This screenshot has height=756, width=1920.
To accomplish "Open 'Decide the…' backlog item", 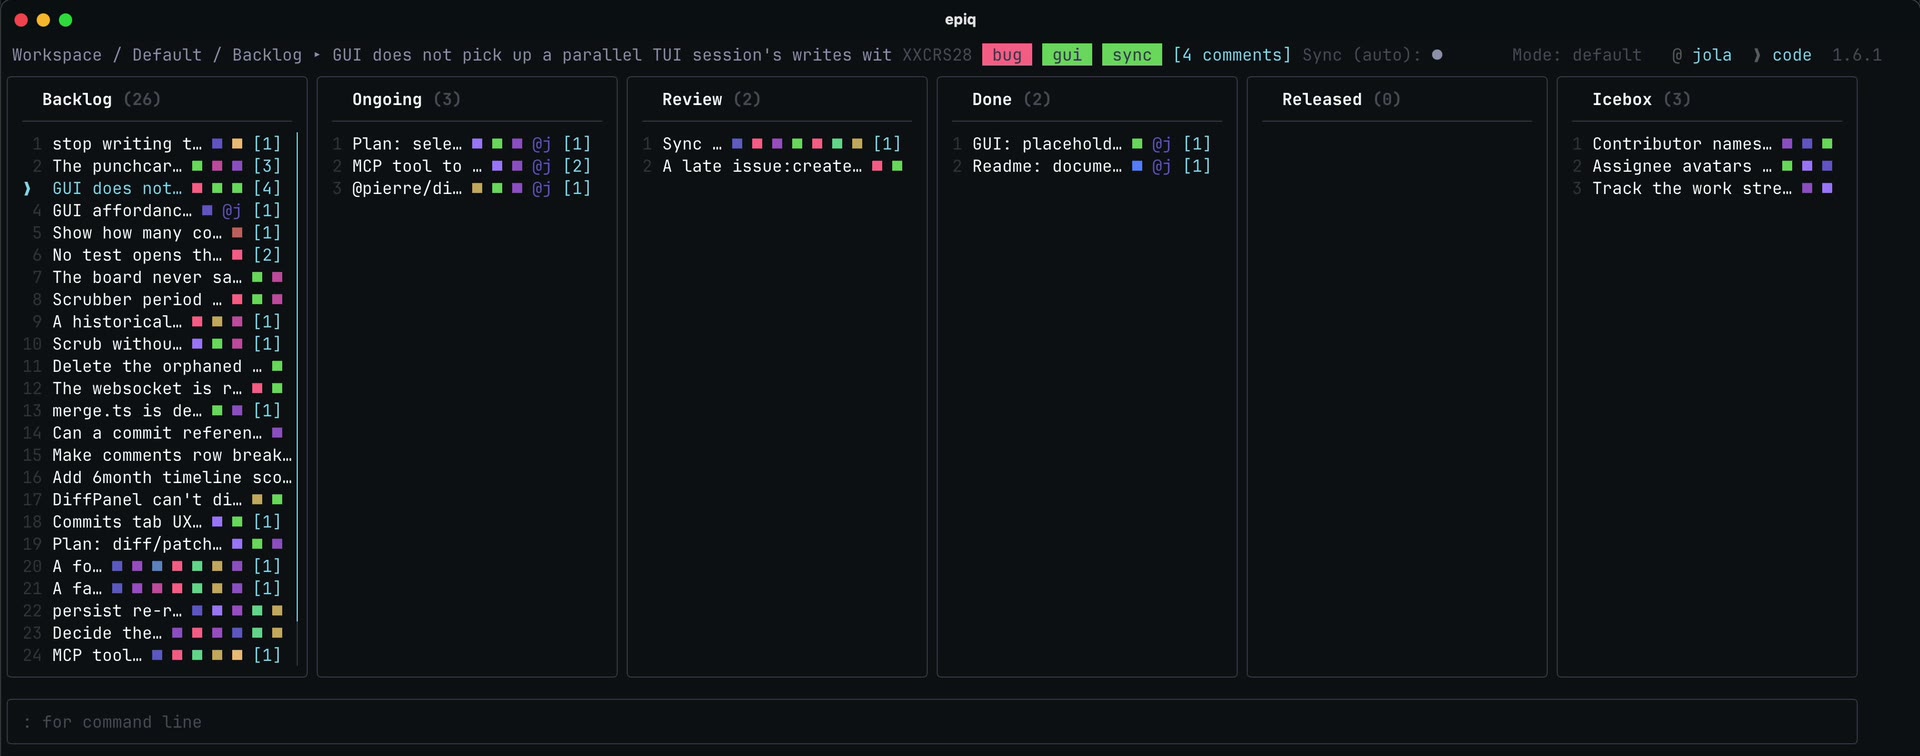I will tap(157, 633).
